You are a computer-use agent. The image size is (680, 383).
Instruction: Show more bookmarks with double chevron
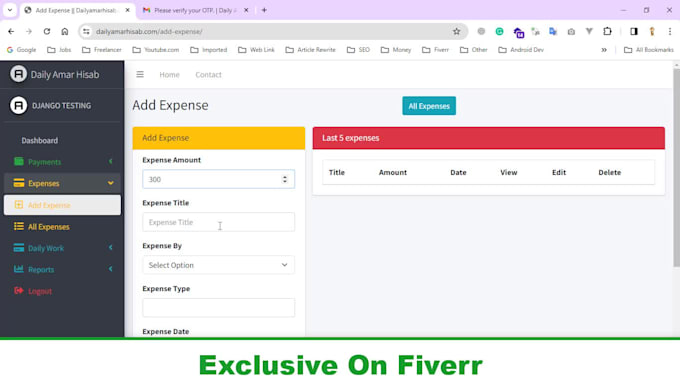604,50
